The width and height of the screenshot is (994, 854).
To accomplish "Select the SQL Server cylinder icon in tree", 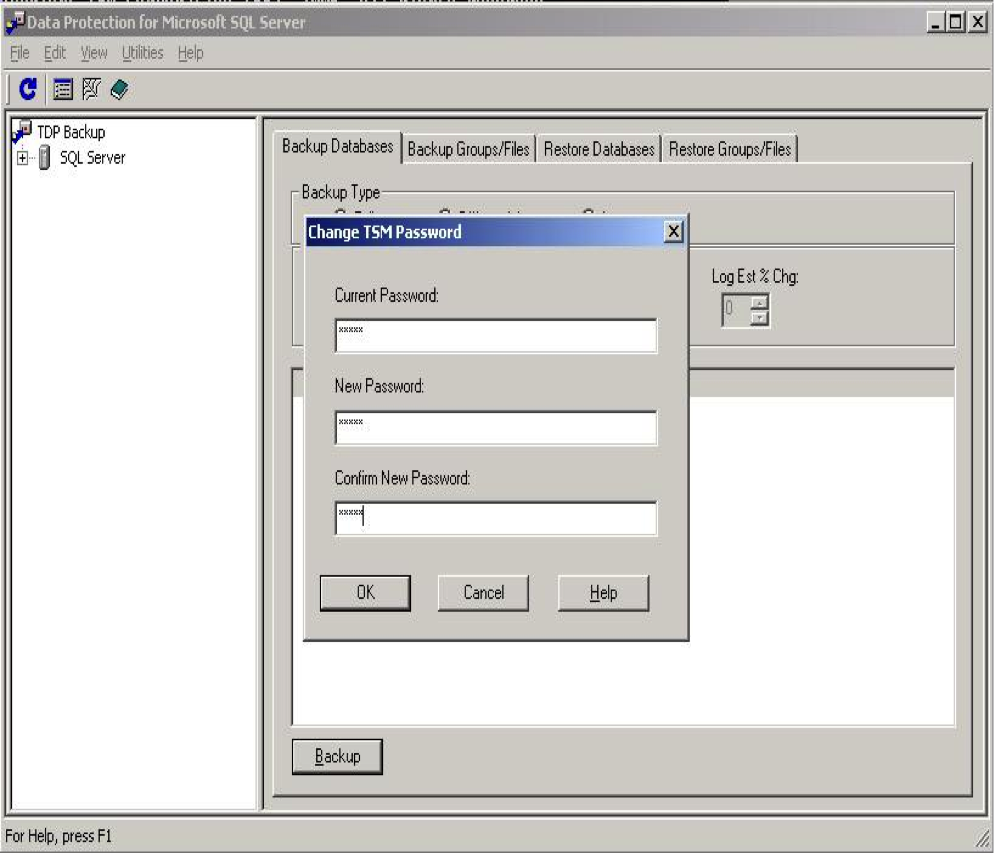I will click(44, 157).
